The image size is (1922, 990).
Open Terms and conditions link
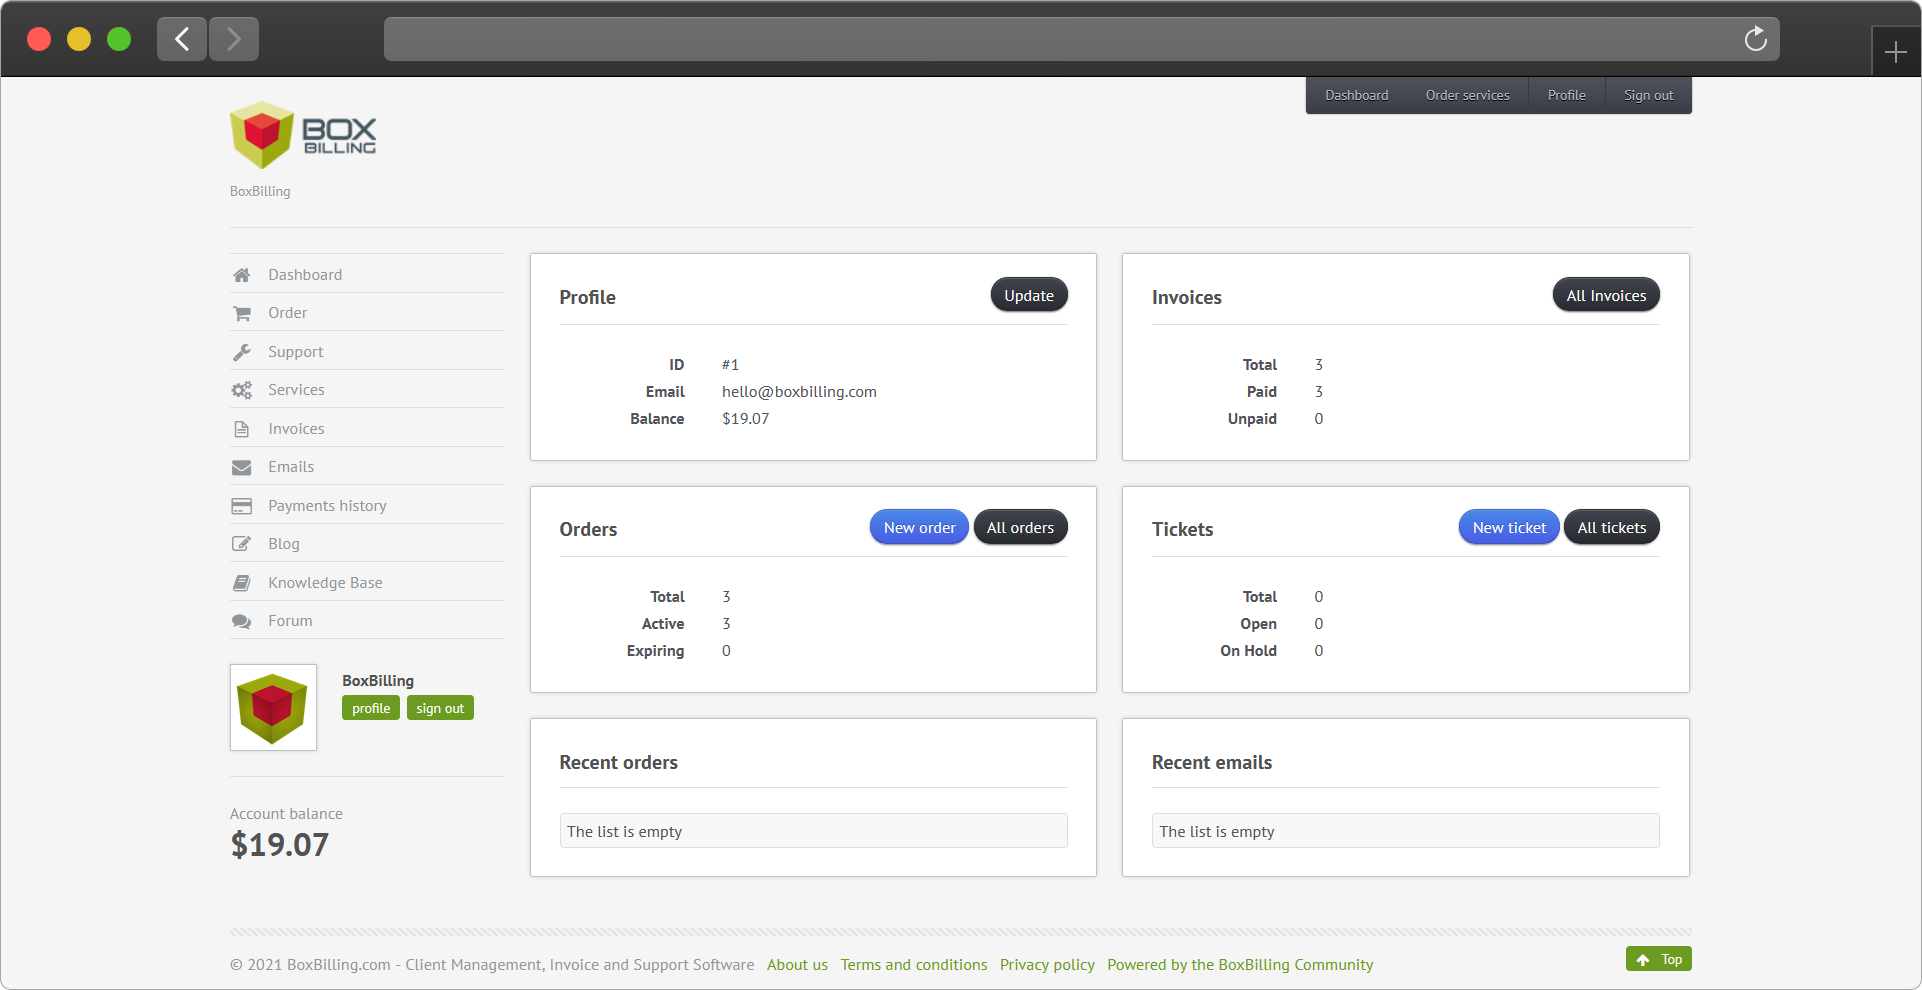[x=913, y=965]
